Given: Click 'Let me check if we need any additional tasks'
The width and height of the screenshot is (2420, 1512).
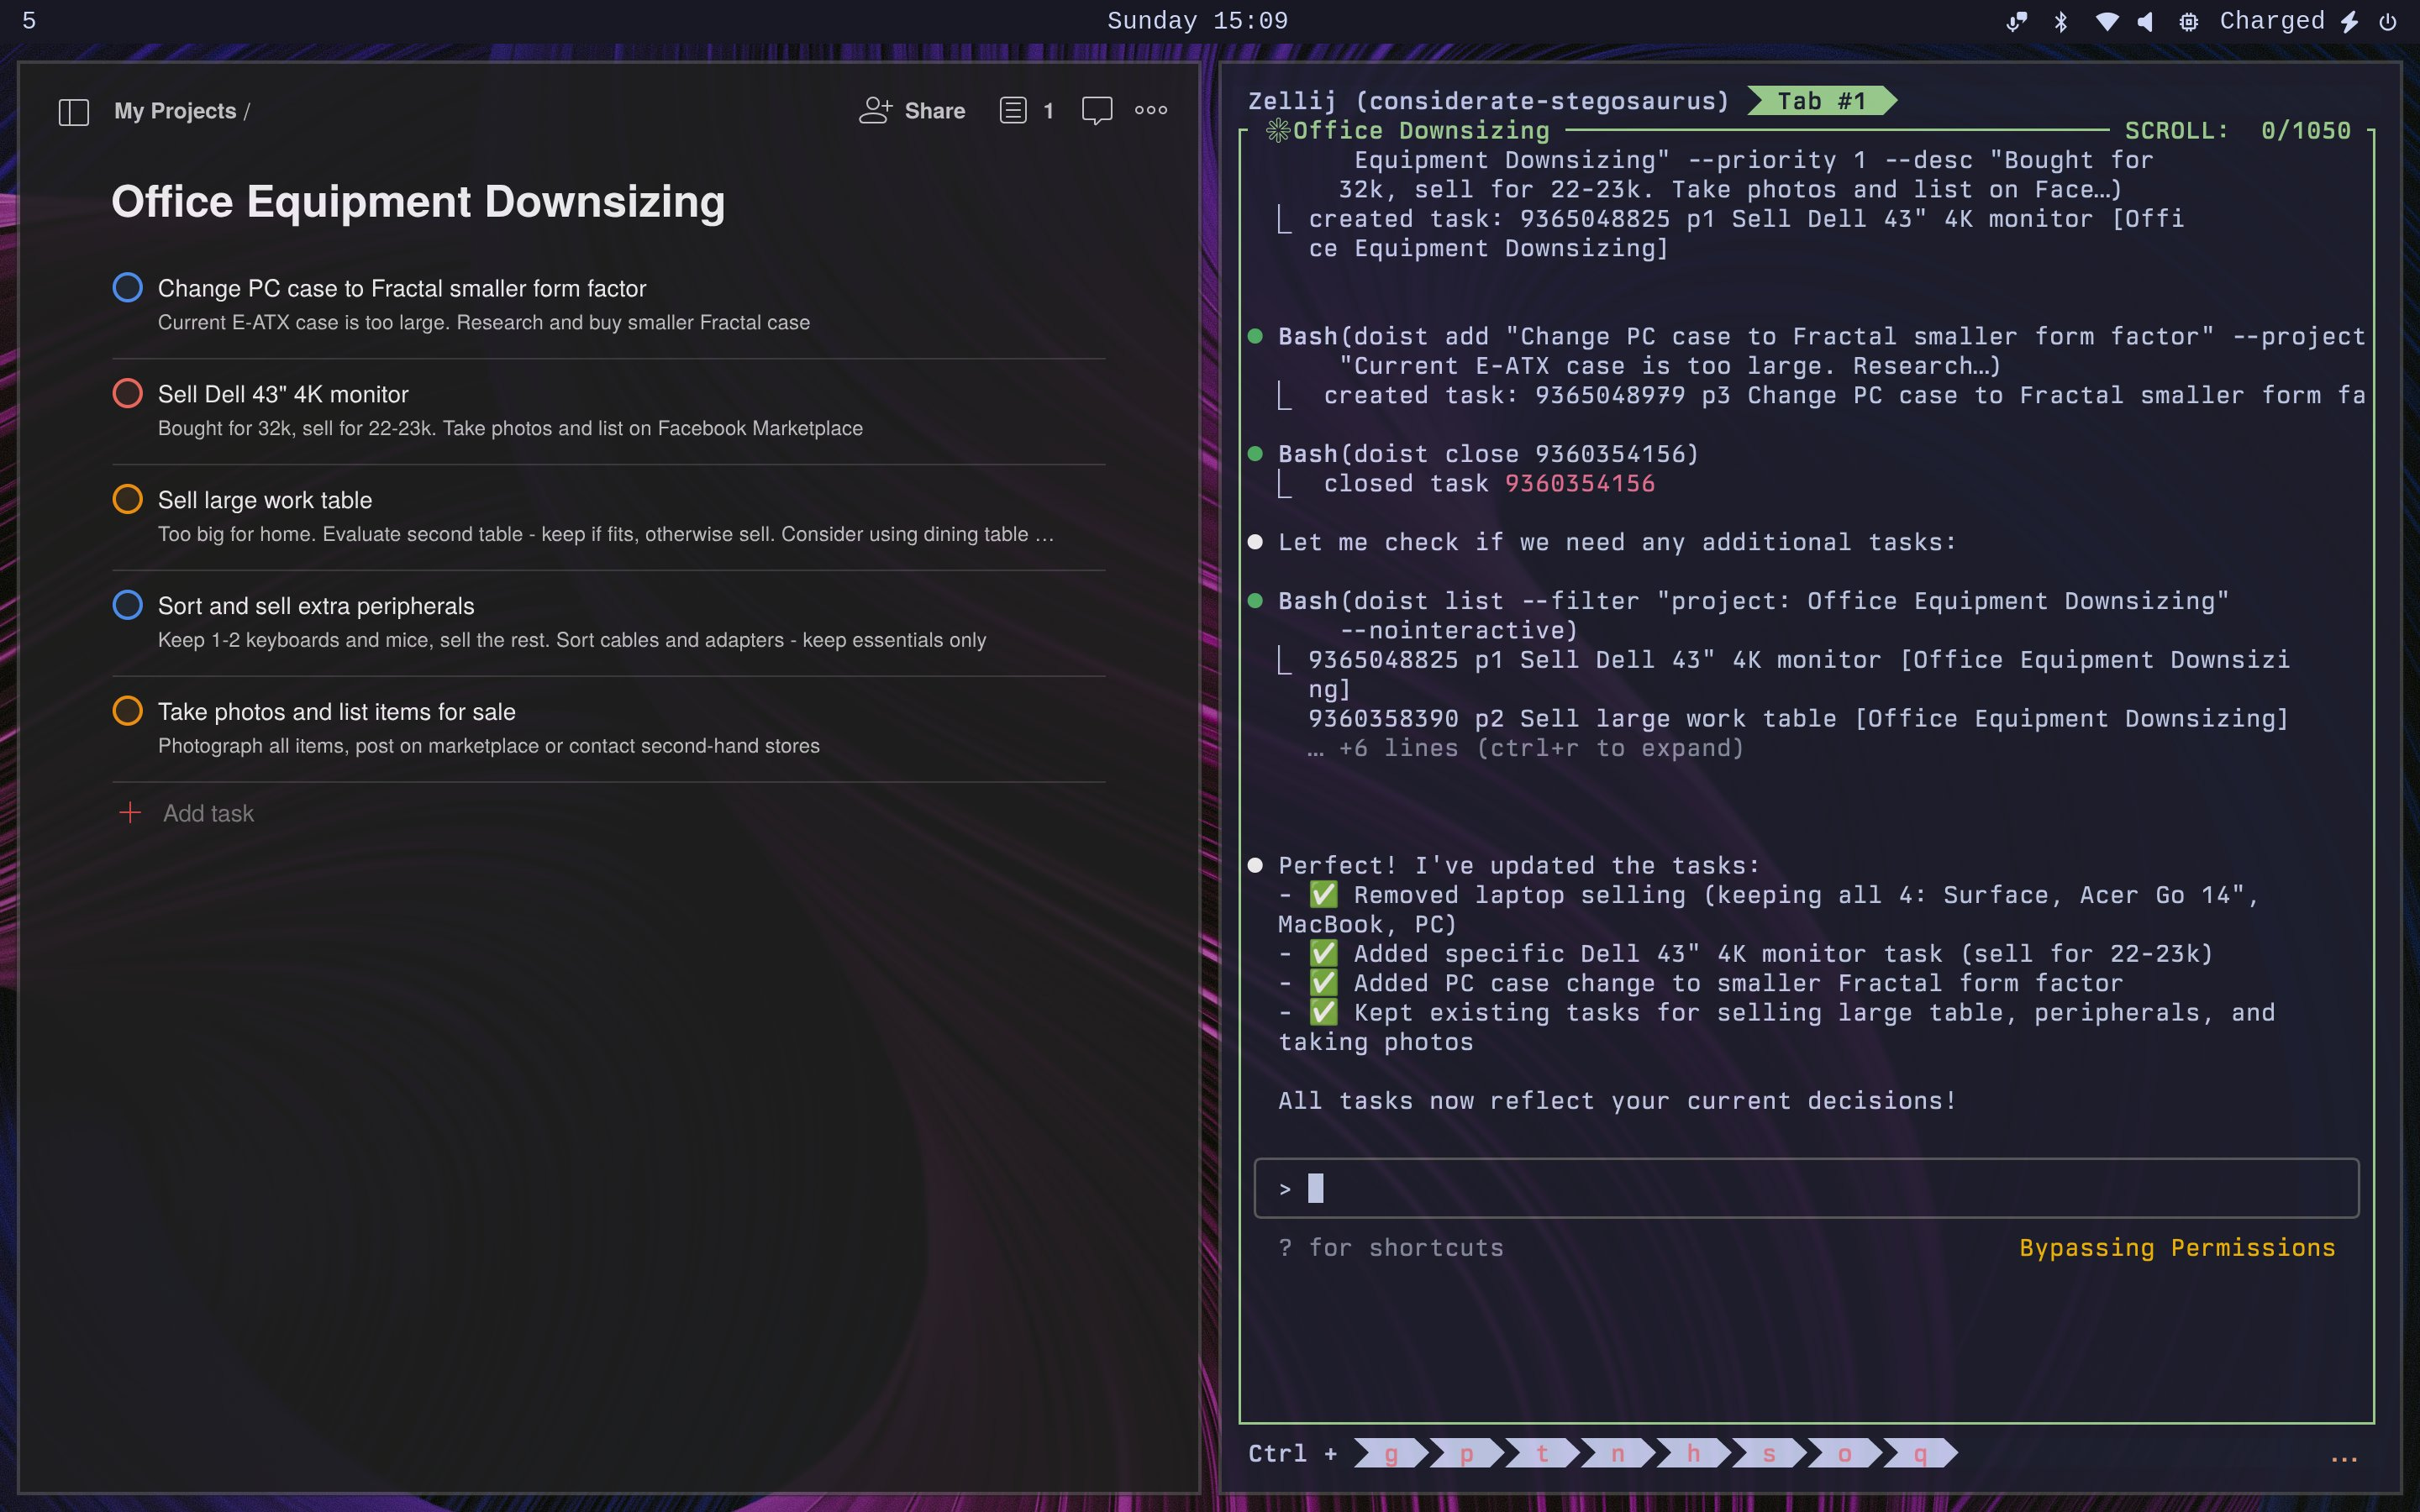Looking at the screenshot, I should click(1617, 543).
